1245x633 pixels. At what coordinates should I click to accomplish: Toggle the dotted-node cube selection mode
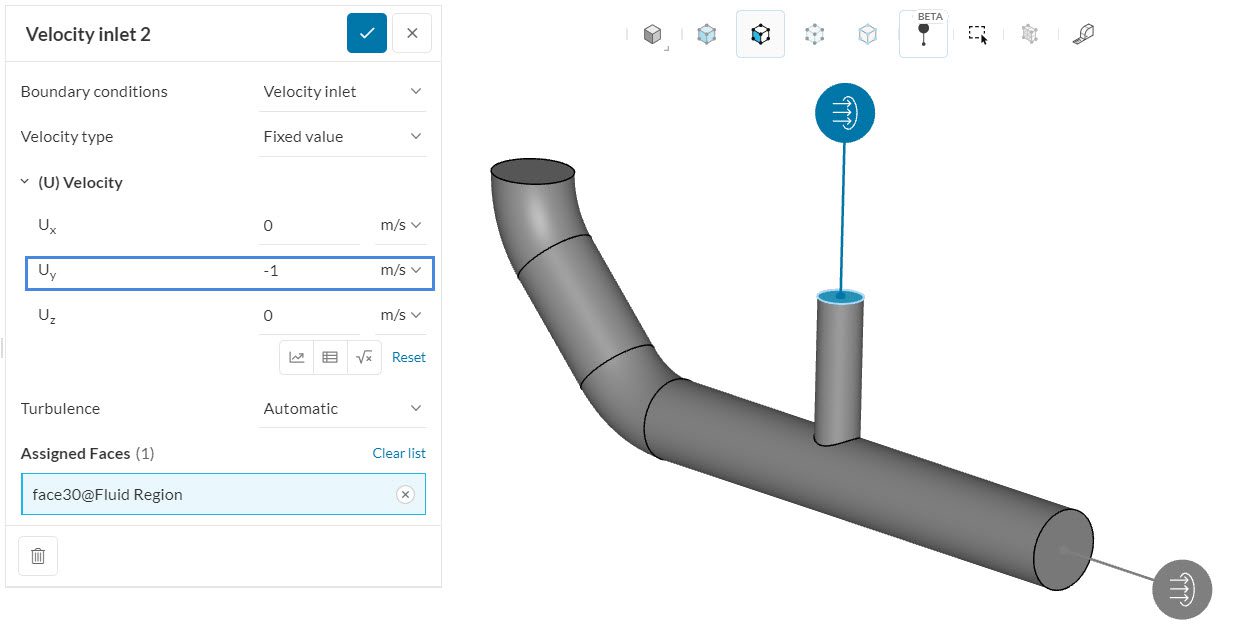pyautogui.click(x=814, y=35)
